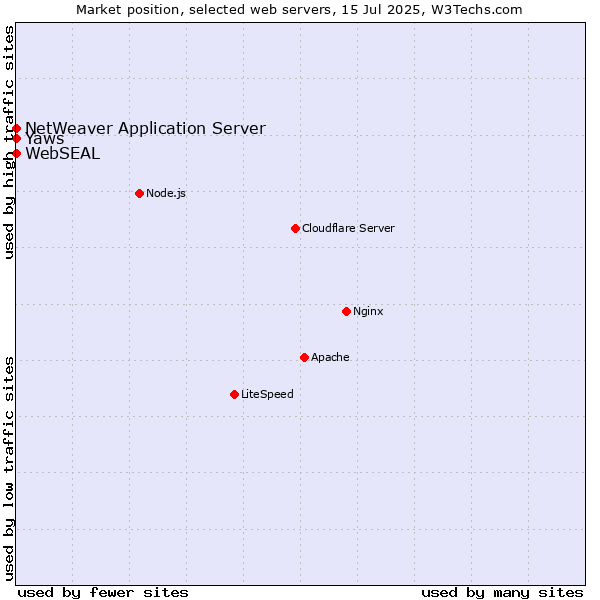Click the WebSEAL red data point
The width and height of the screenshot is (600, 600).
click(16, 153)
